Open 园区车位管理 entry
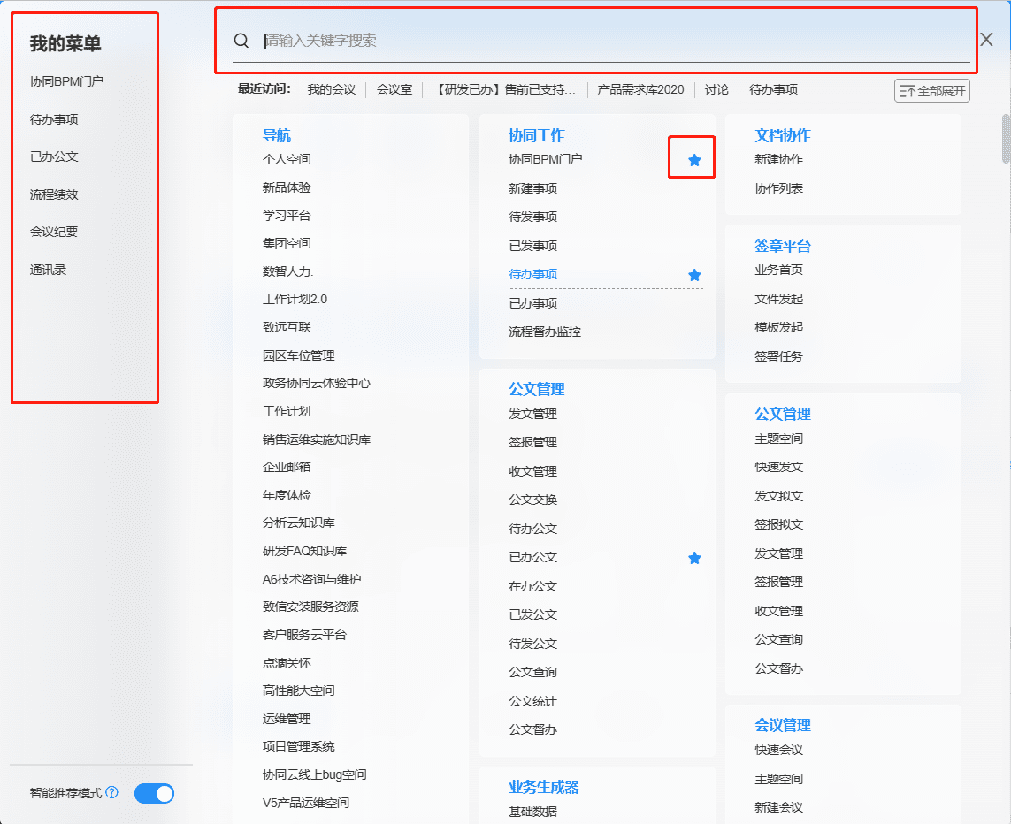This screenshot has height=825, width=1011. pos(299,356)
